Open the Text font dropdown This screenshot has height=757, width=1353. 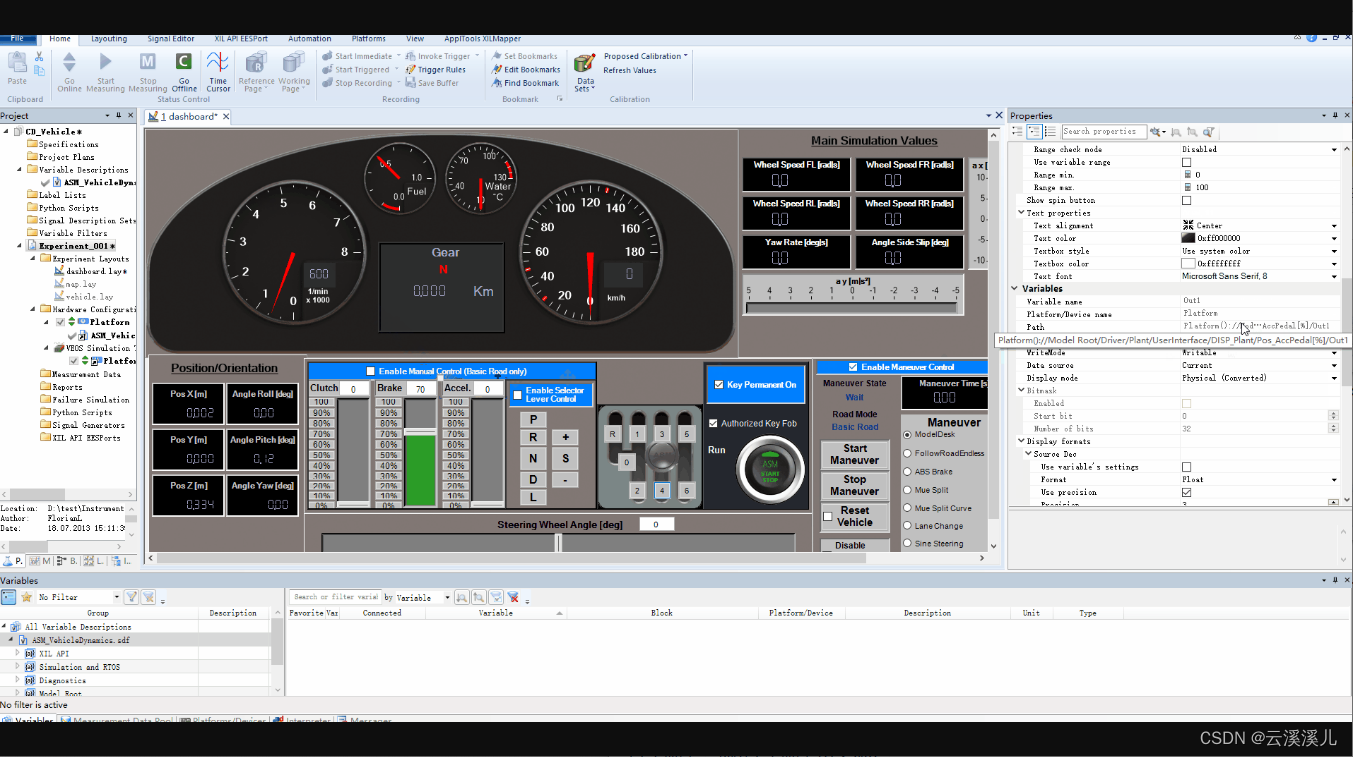[x=1334, y=277]
